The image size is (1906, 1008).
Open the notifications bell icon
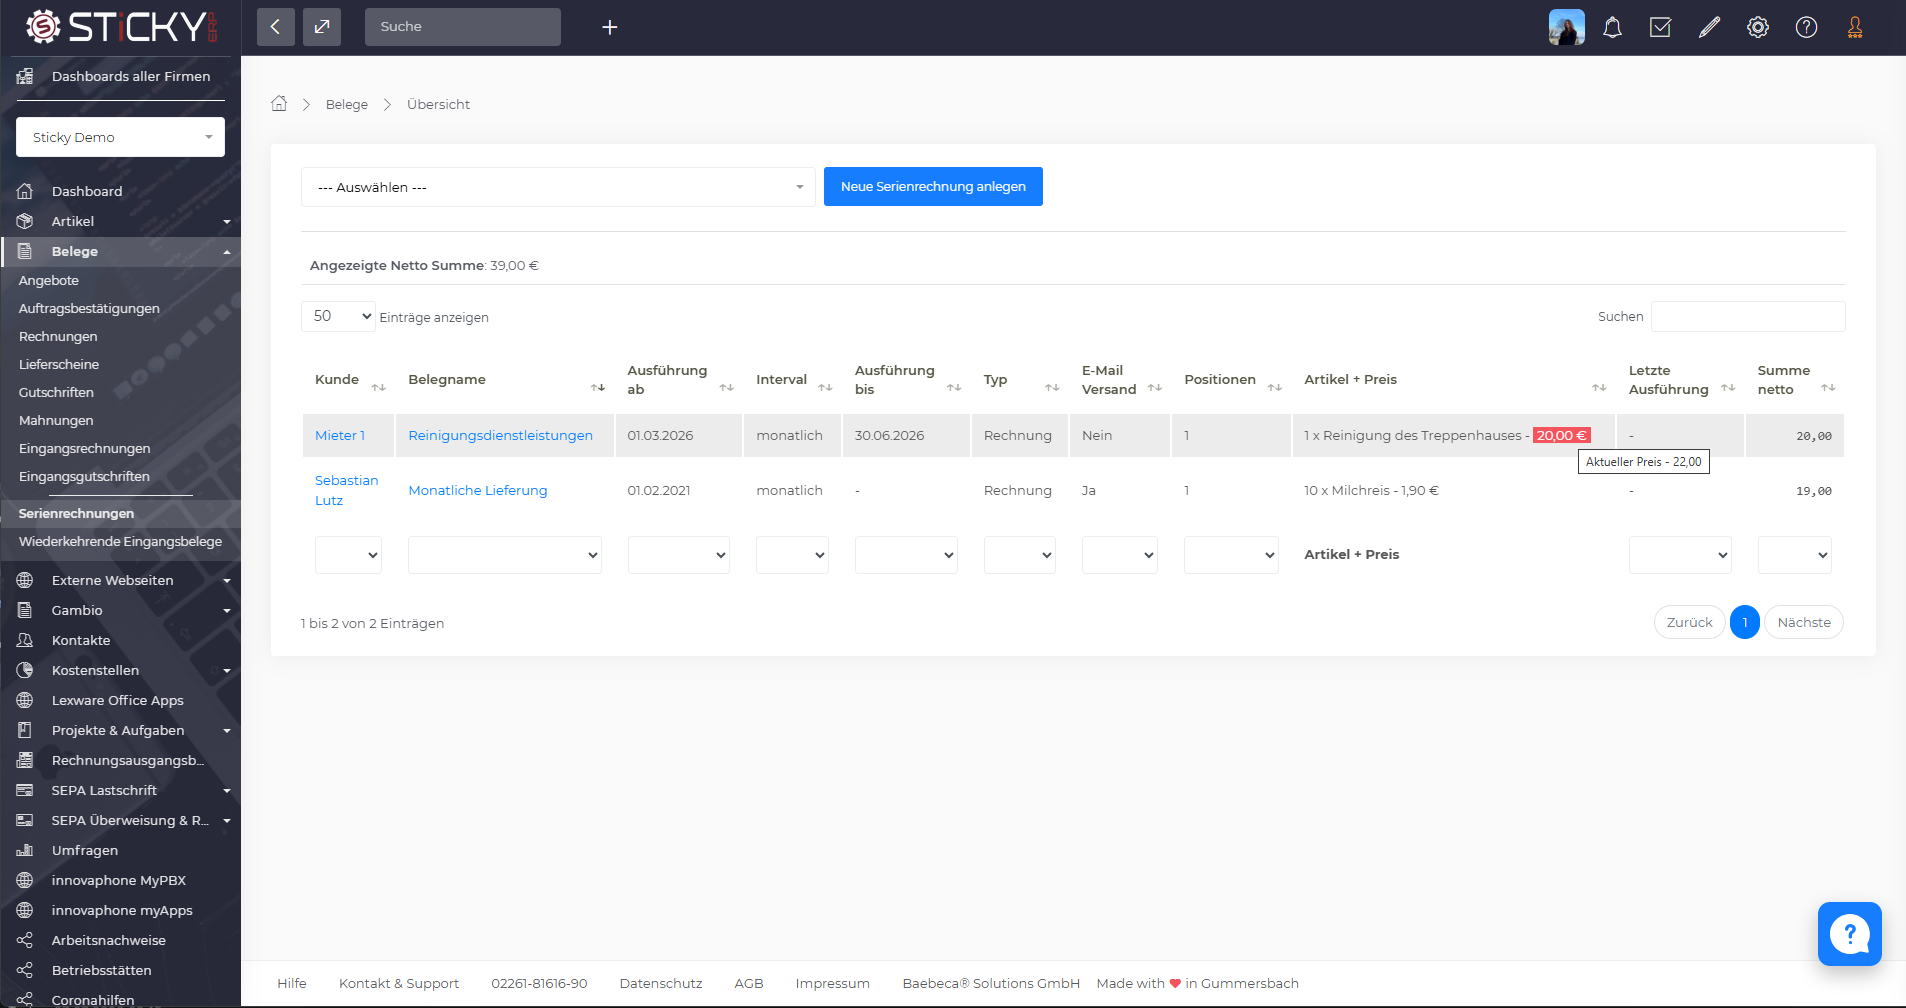[x=1612, y=27]
